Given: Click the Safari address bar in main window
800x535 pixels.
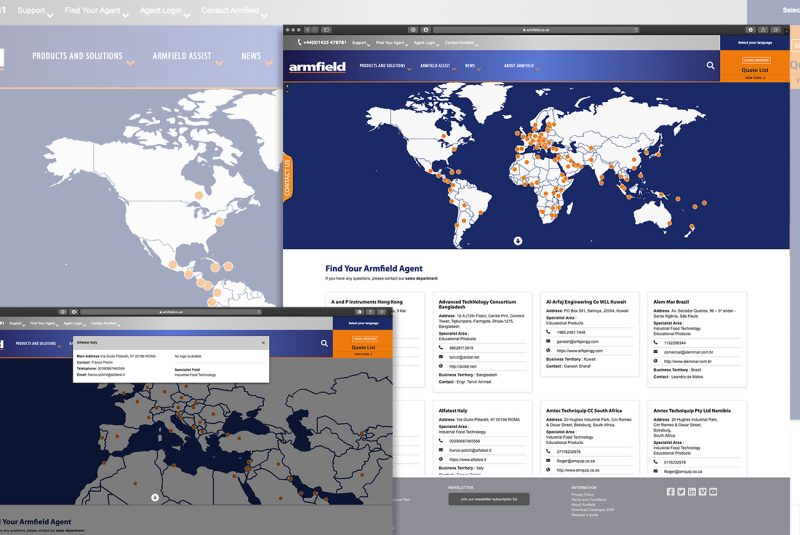Looking at the screenshot, I should pyautogui.click(x=523, y=30).
